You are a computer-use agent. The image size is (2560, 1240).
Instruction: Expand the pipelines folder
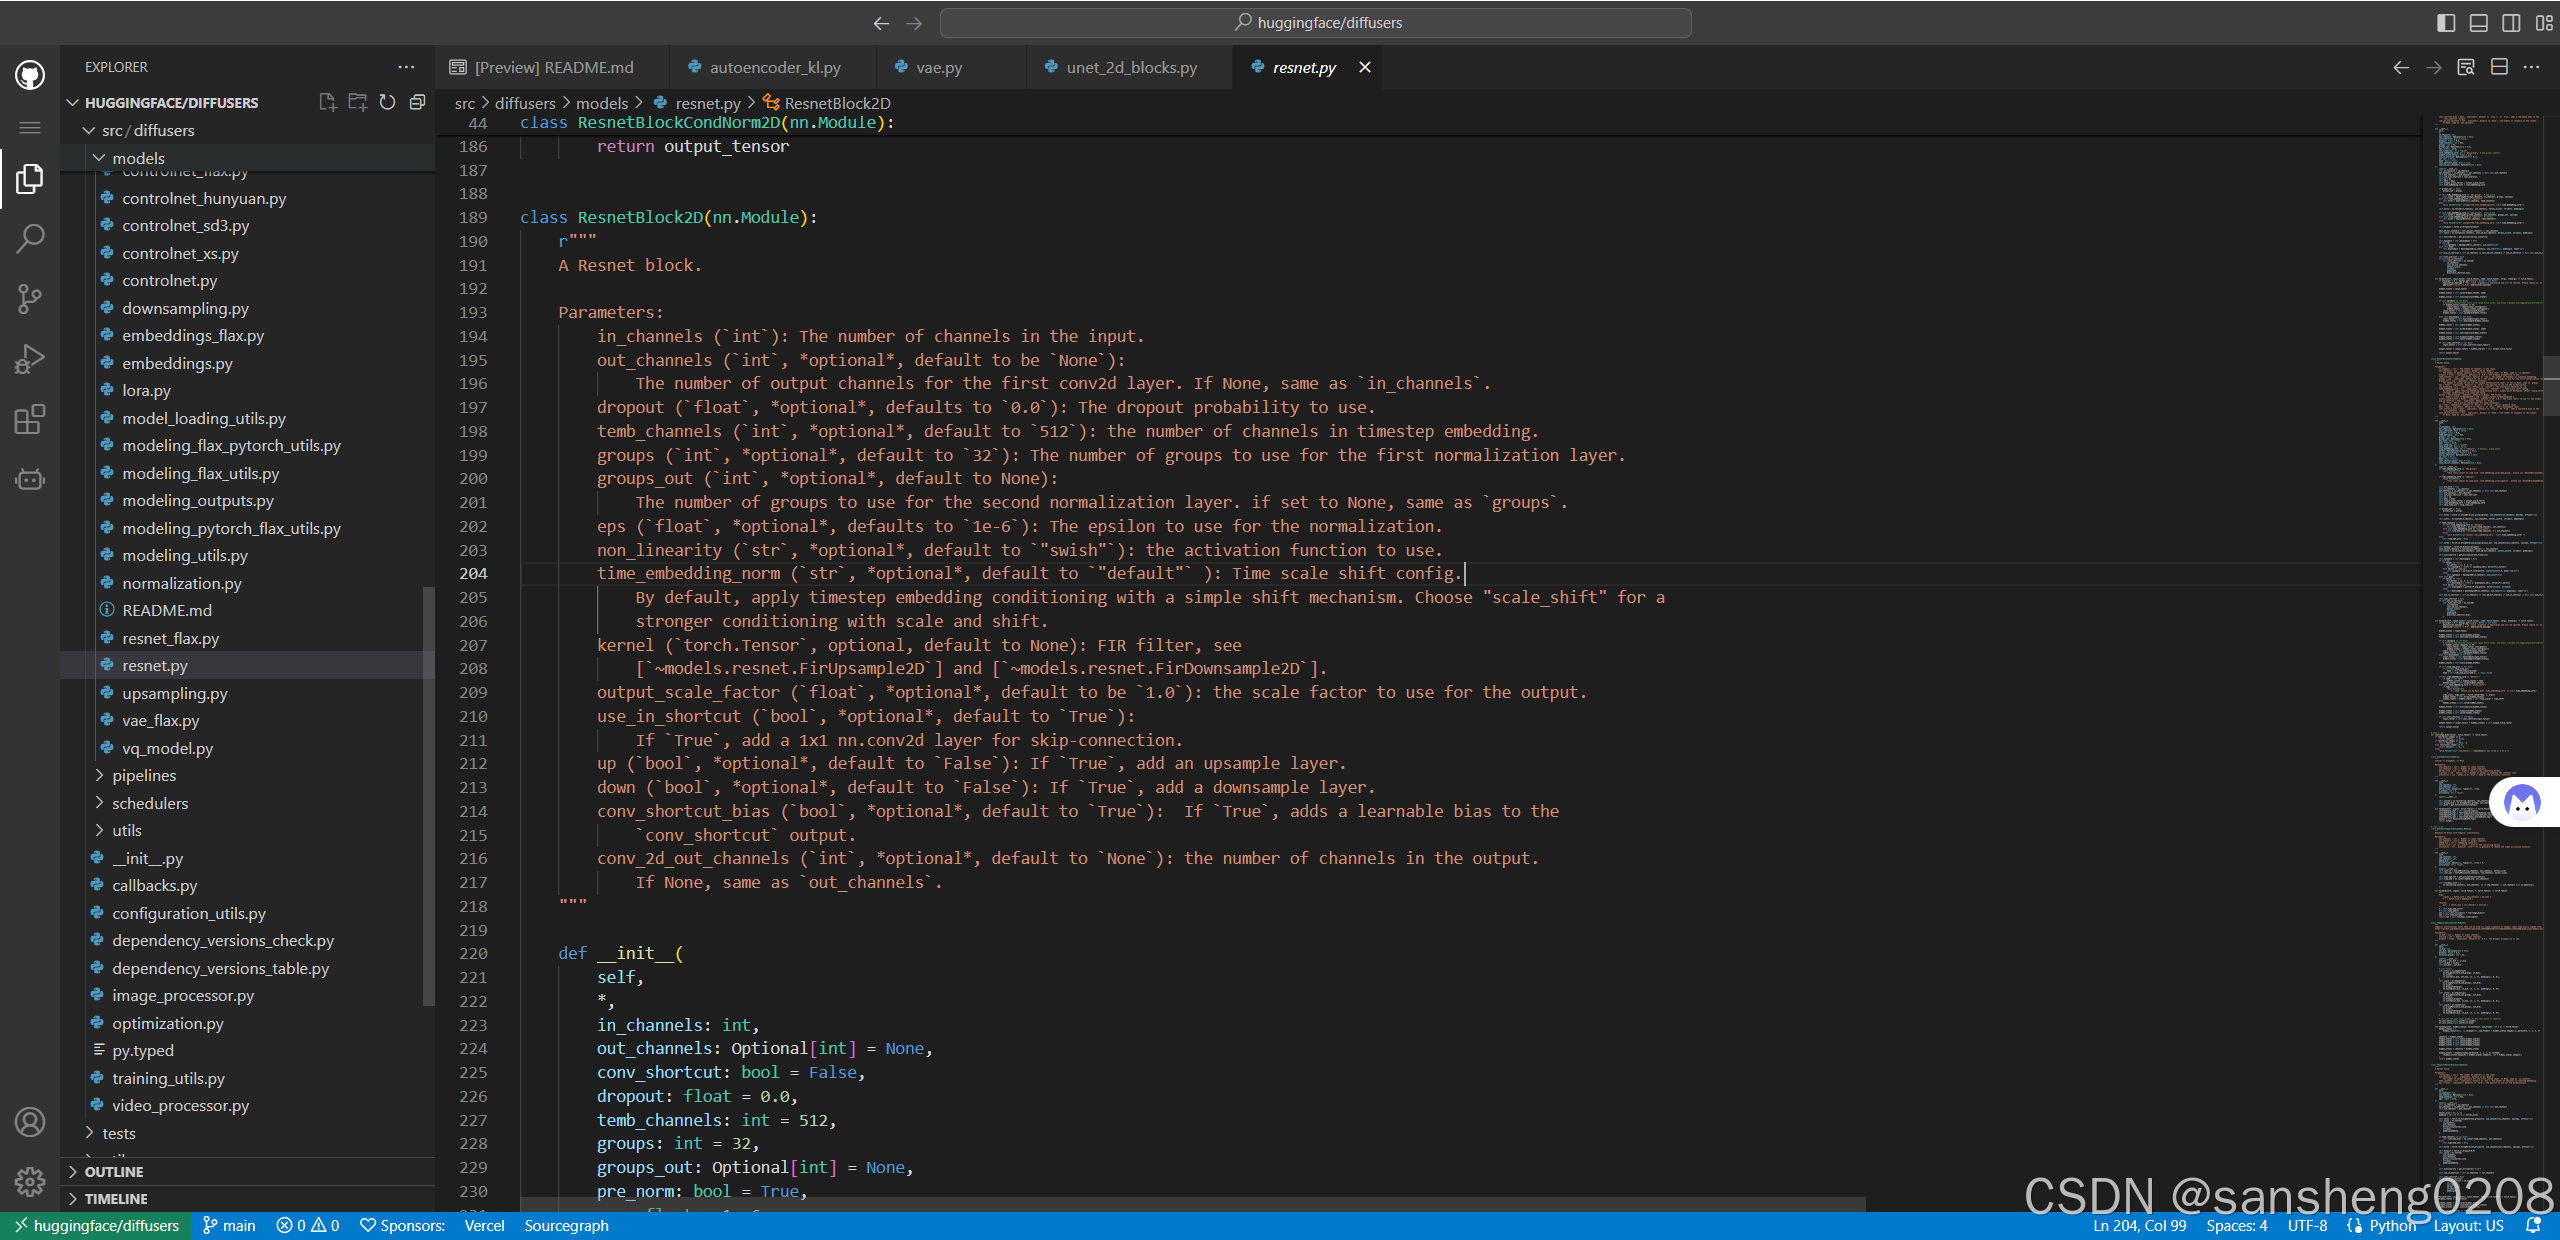coord(144,775)
